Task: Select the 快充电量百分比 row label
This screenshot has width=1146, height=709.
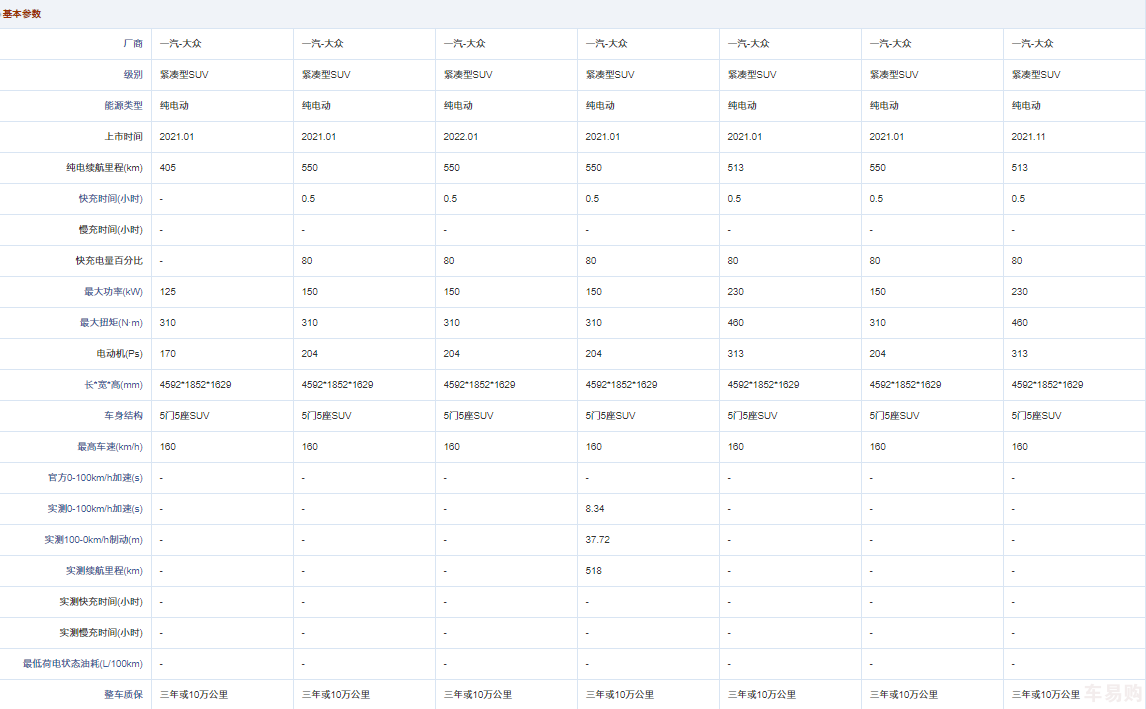Action: tap(110, 261)
